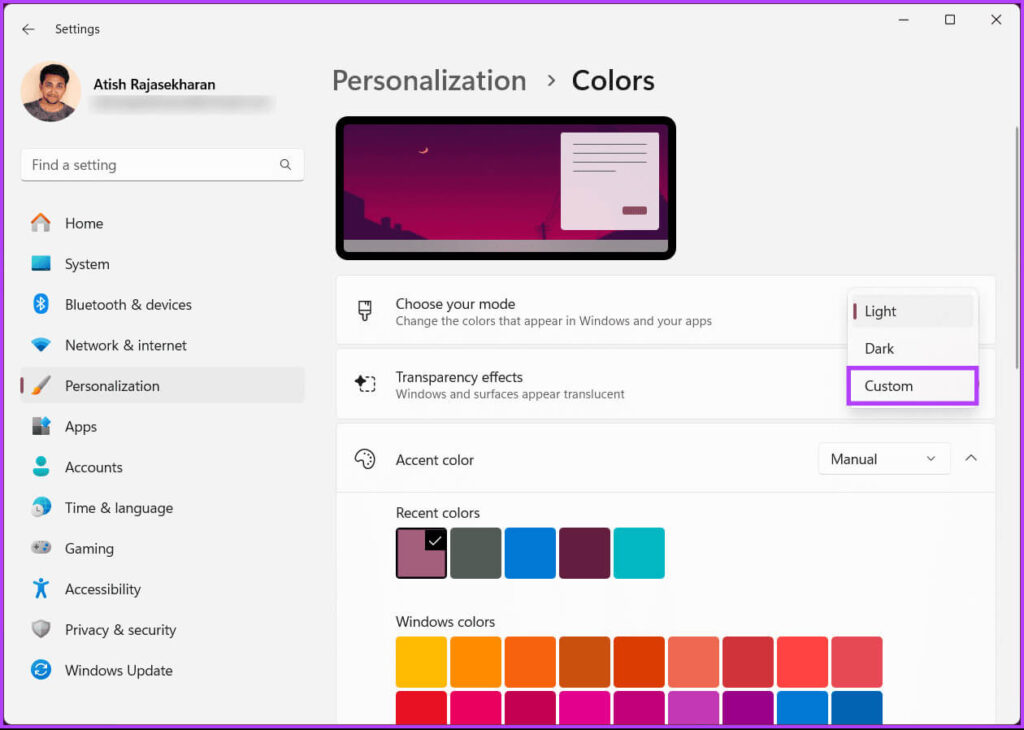Click the Personalization breadcrumb link

(429, 80)
